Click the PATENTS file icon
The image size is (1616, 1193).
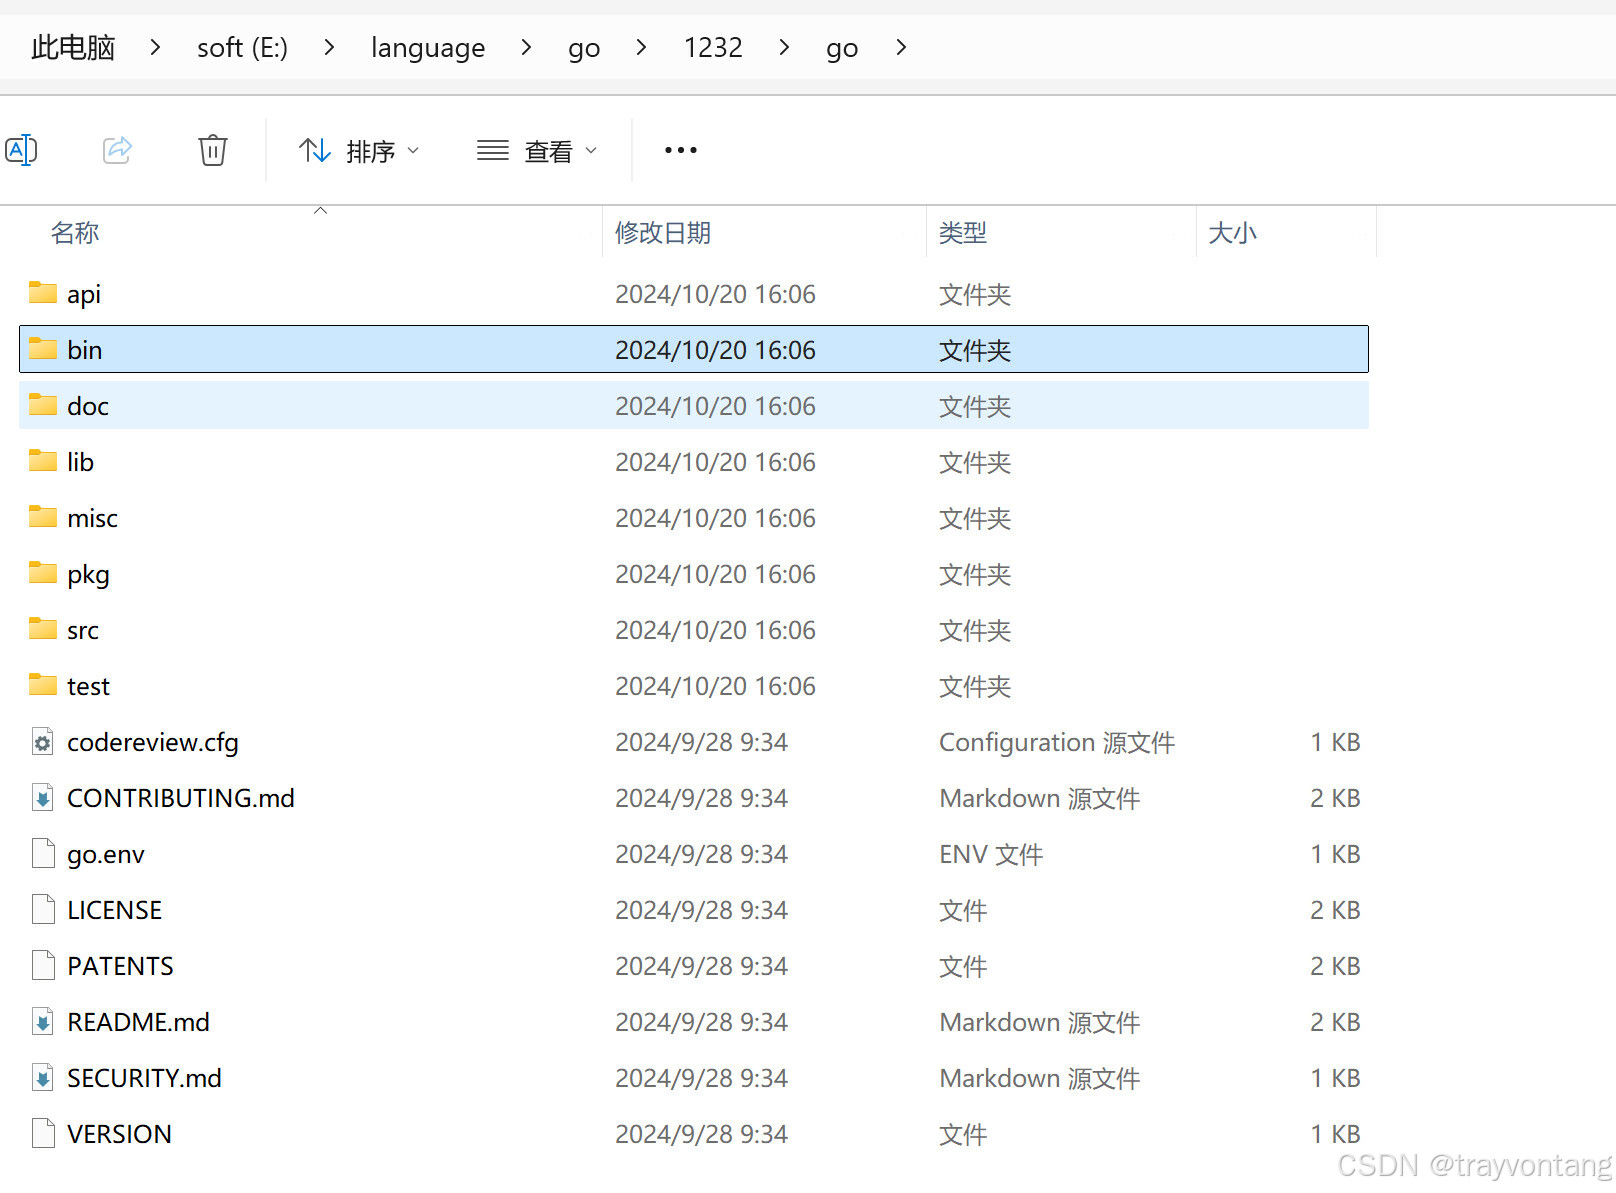43,966
